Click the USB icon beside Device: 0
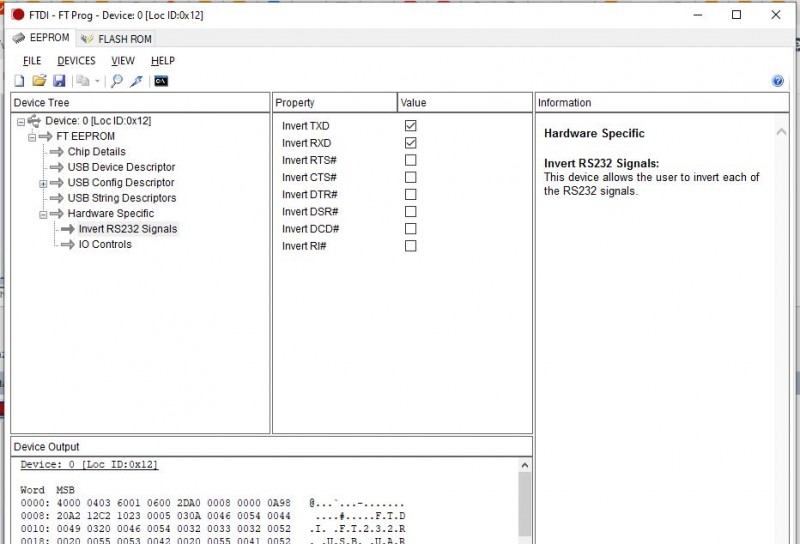The height and width of the screenshot is (544, 800). click(x=34, y=121)
